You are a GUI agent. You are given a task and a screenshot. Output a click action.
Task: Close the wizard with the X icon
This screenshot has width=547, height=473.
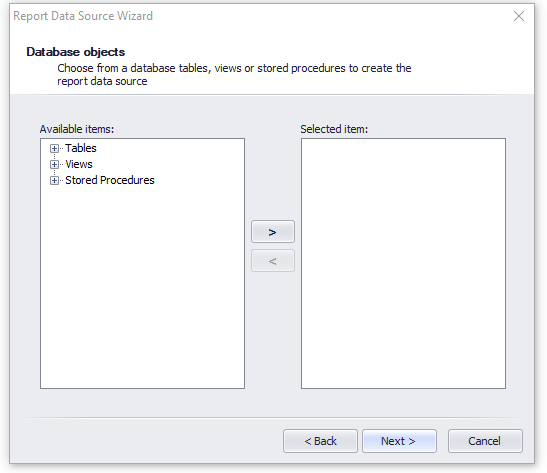point(519,16)
